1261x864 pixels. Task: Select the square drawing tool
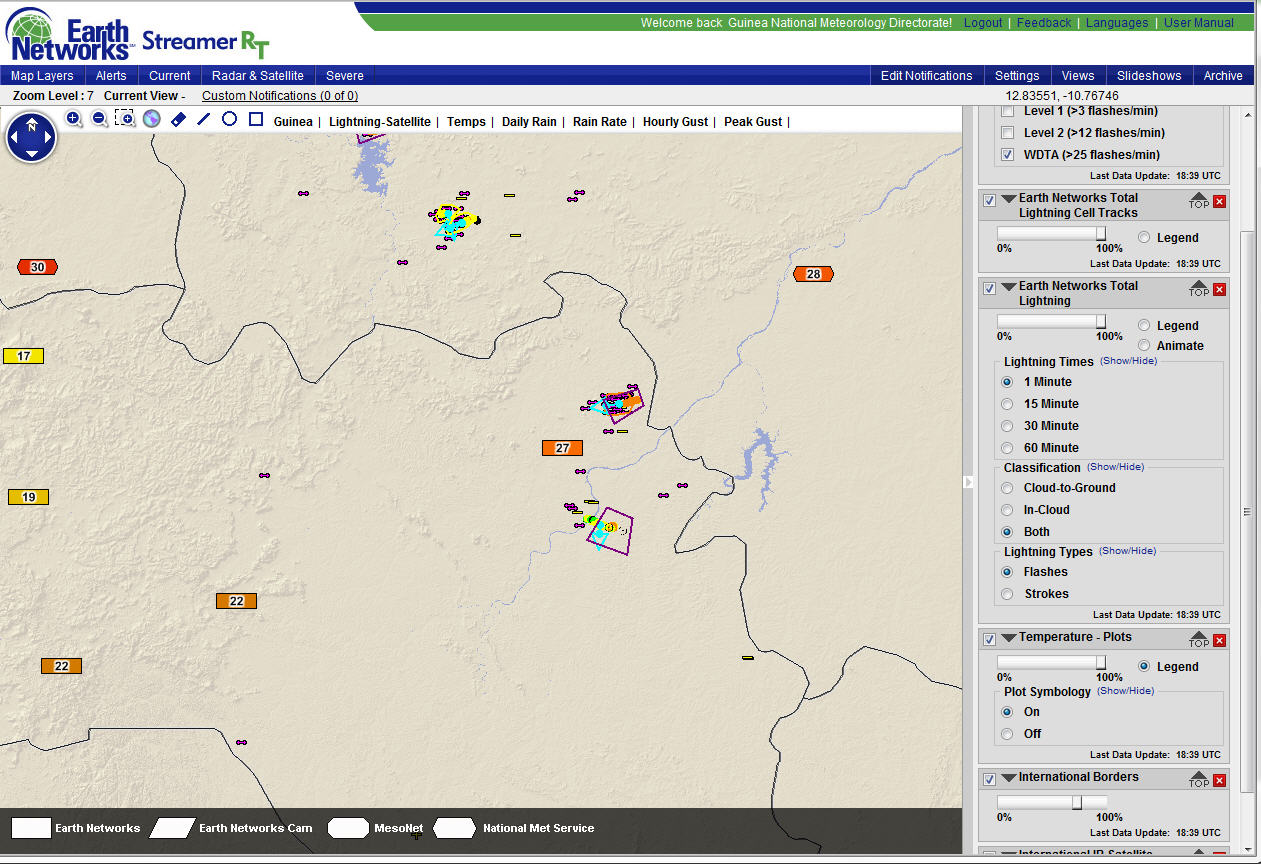pyautogui.click(x=256, y=119)
